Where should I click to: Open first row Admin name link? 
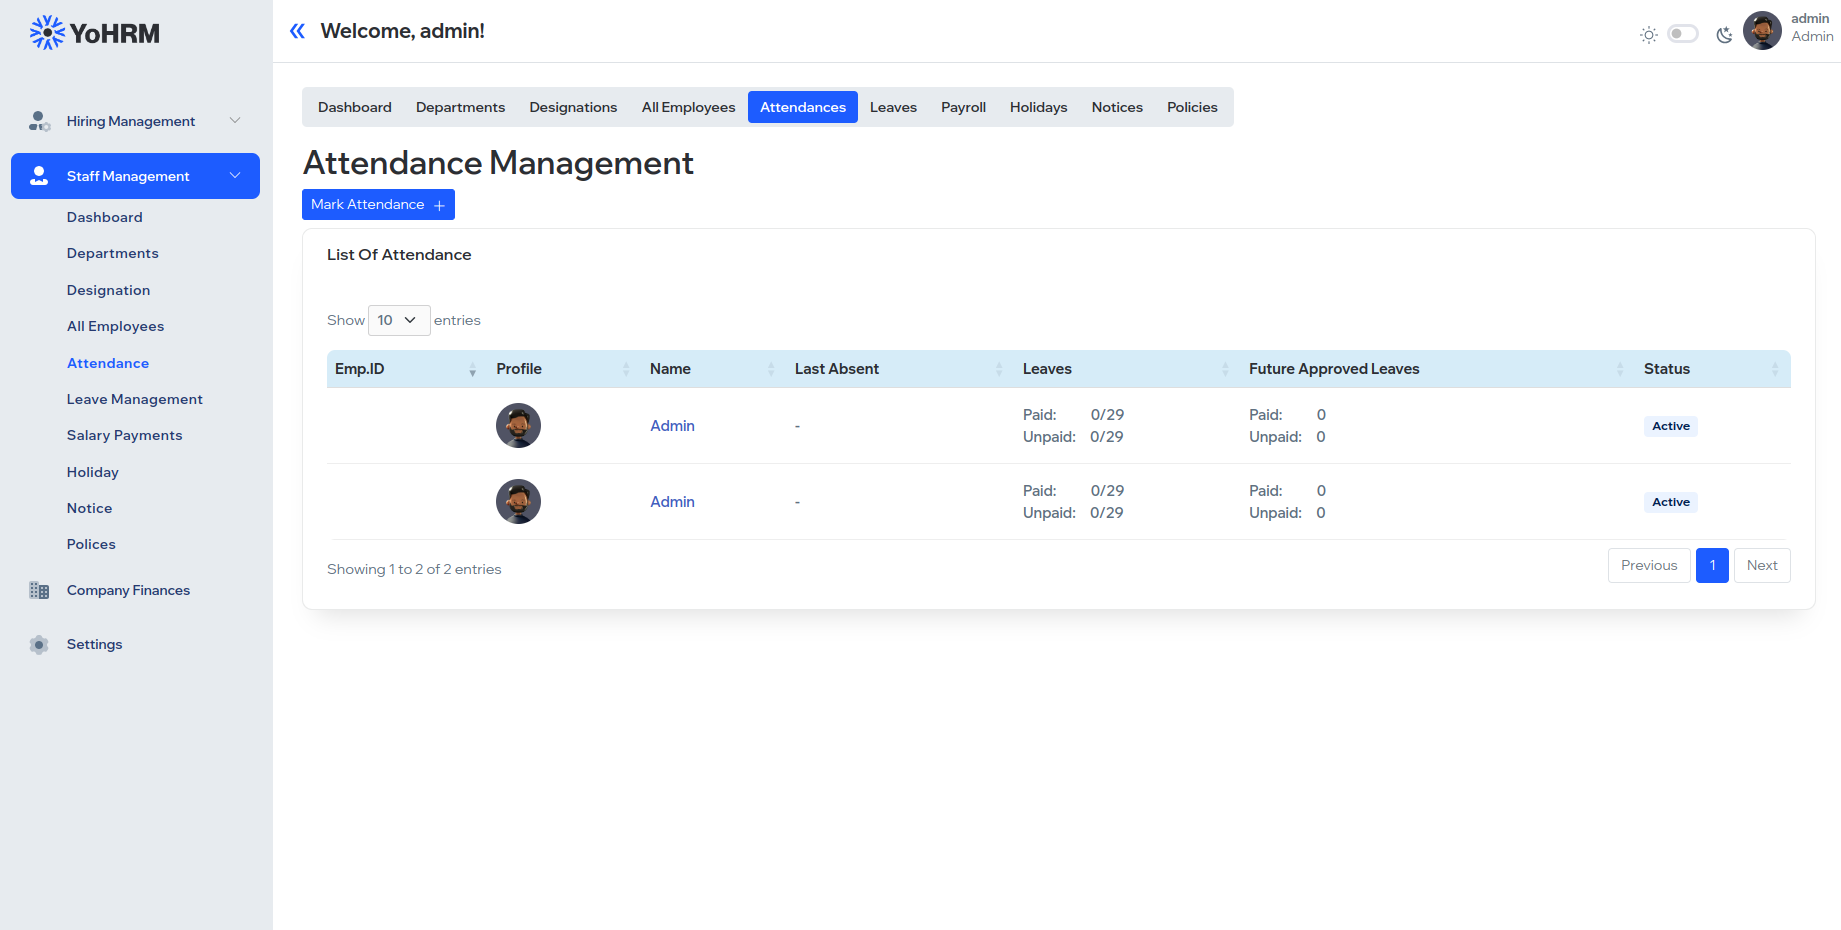pos(672,426)
